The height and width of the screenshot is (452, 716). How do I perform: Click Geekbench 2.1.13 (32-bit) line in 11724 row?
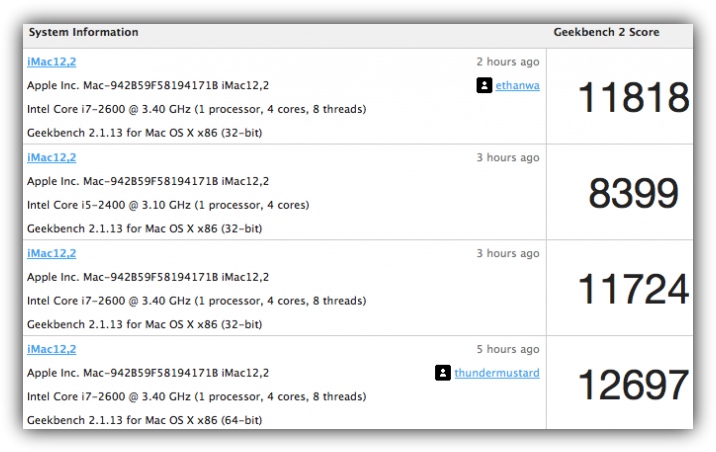coord(144,325)
